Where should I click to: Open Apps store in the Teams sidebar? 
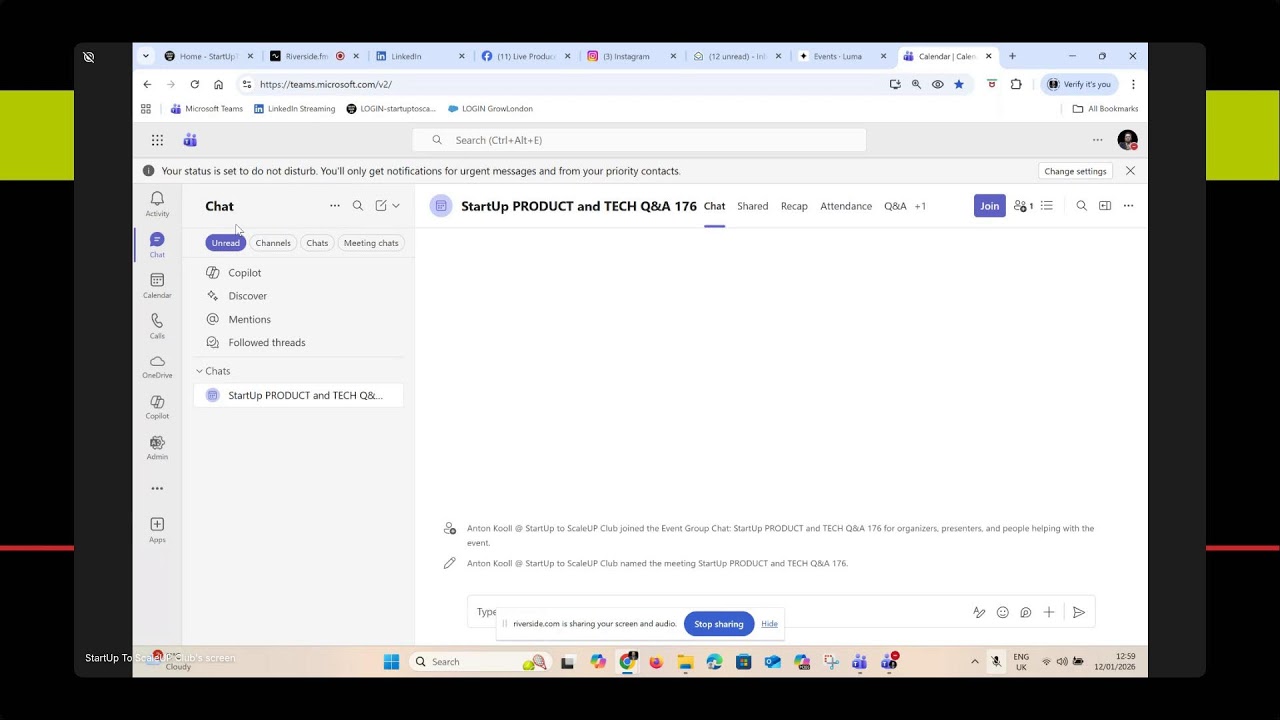[157, 530]
